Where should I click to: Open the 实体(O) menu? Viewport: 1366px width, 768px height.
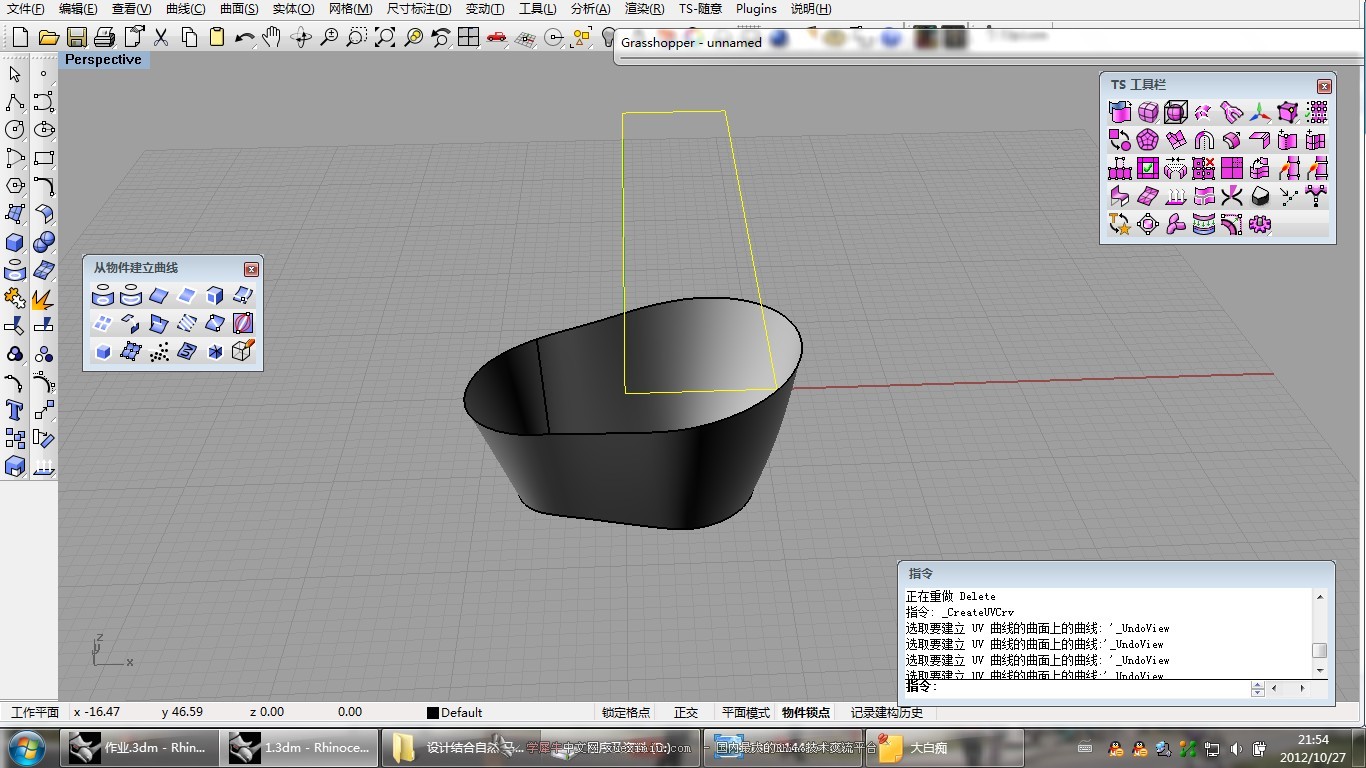[x=293, y=9]
